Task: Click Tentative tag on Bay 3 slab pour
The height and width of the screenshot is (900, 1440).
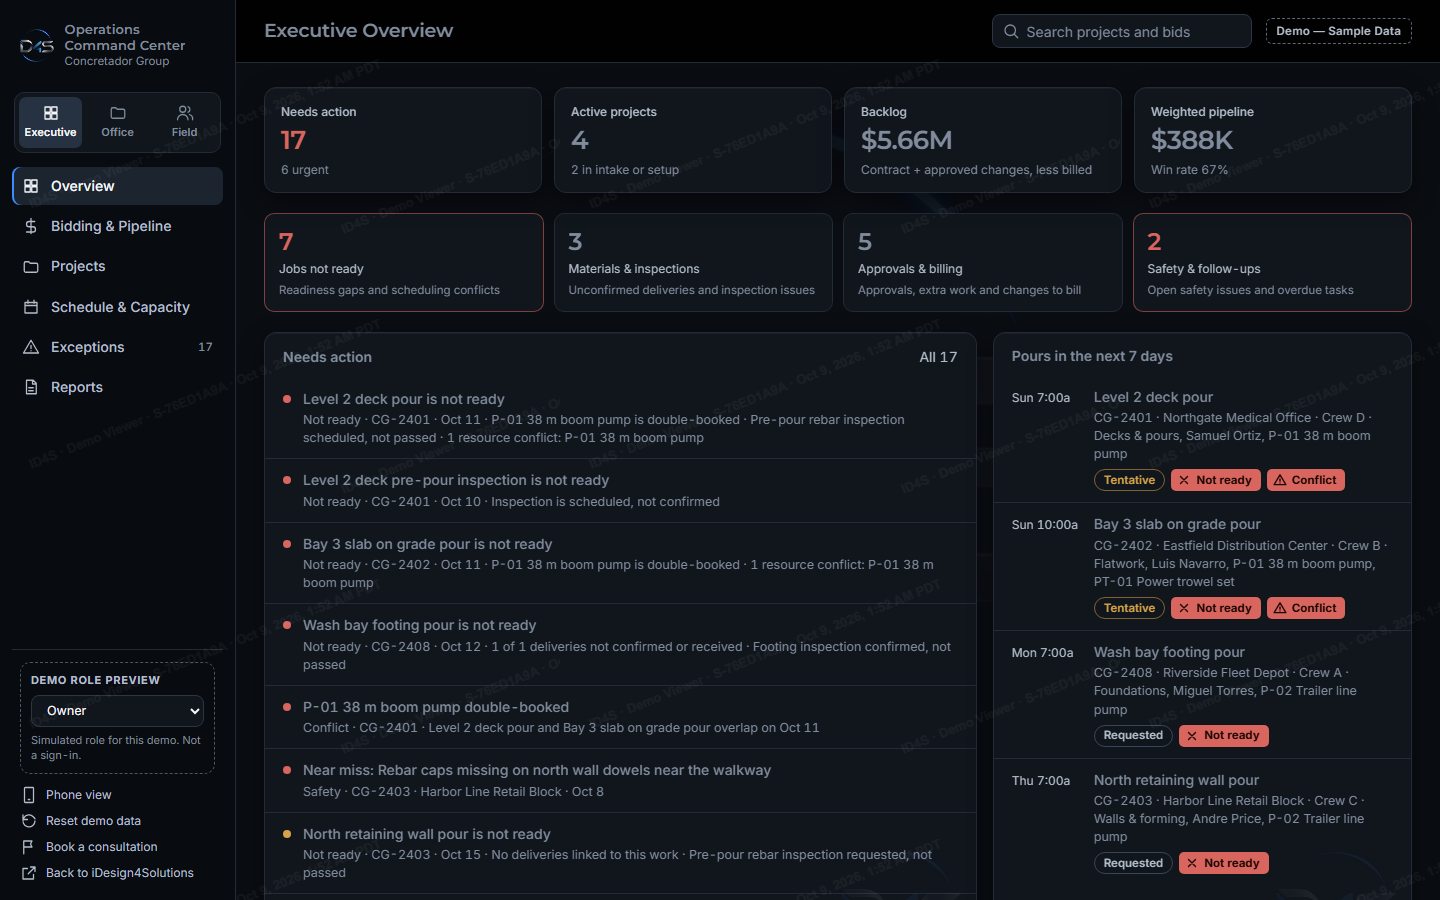Action: point(1129,608)
